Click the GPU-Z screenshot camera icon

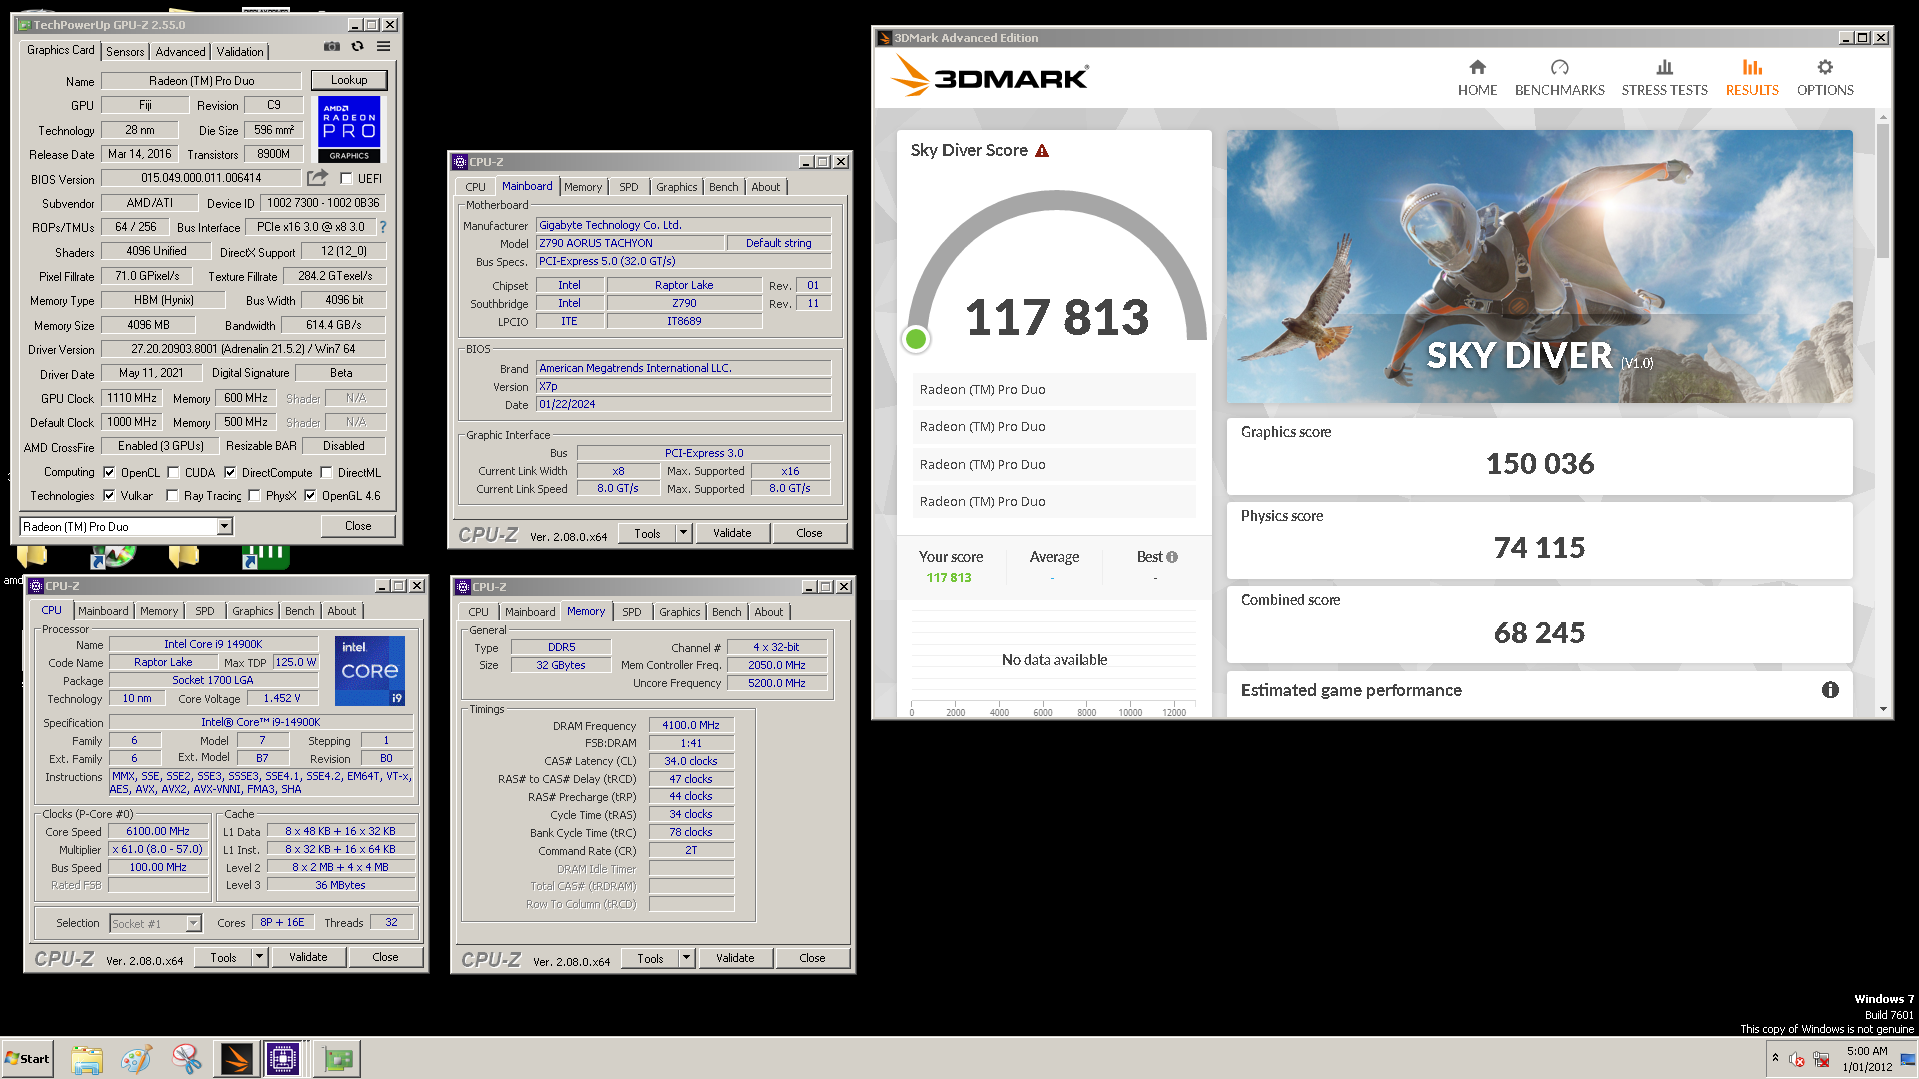[332, 47]
